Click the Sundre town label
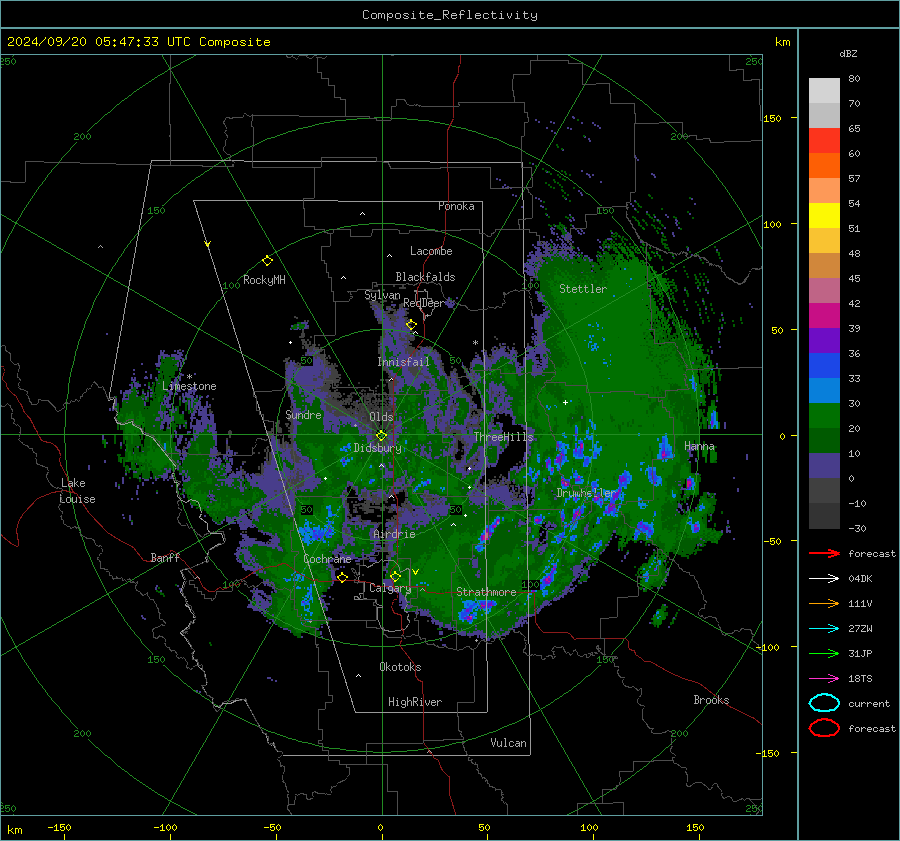The height and width of the screenshot is (841, 900). click(303, 414)
